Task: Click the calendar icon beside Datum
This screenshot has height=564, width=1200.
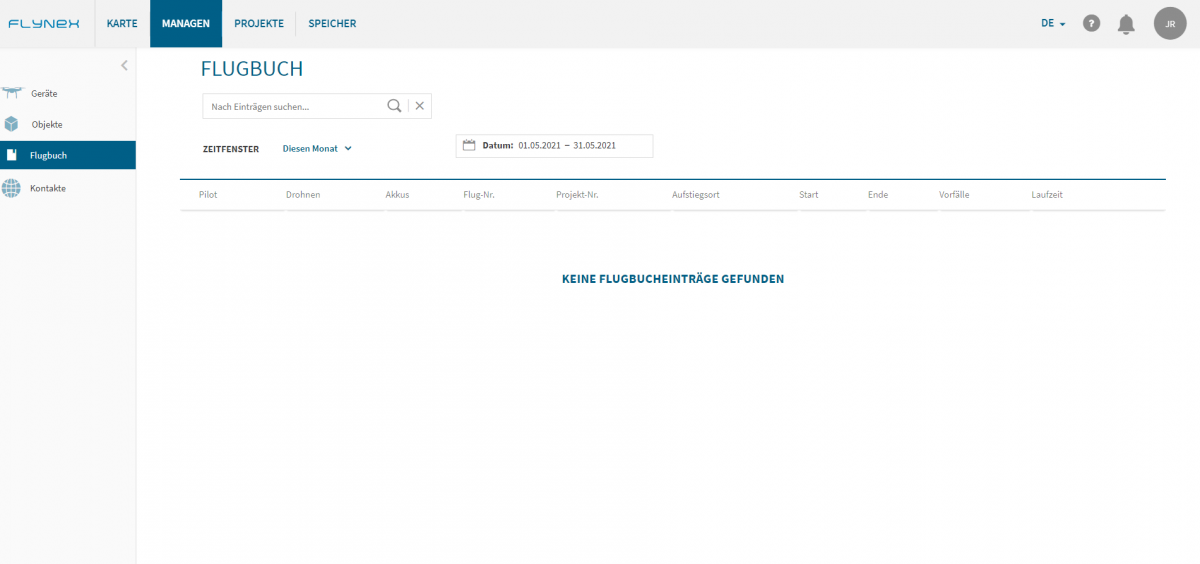Action: coord(469,145)
